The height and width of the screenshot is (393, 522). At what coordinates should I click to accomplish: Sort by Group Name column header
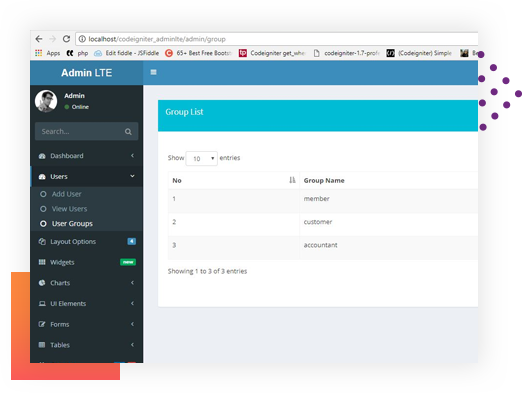[x=389, y=180]
